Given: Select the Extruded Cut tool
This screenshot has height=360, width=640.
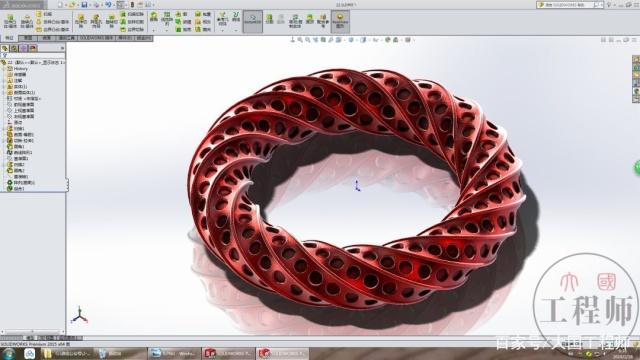Looking at the screenshot, I should tap(81, 21).
